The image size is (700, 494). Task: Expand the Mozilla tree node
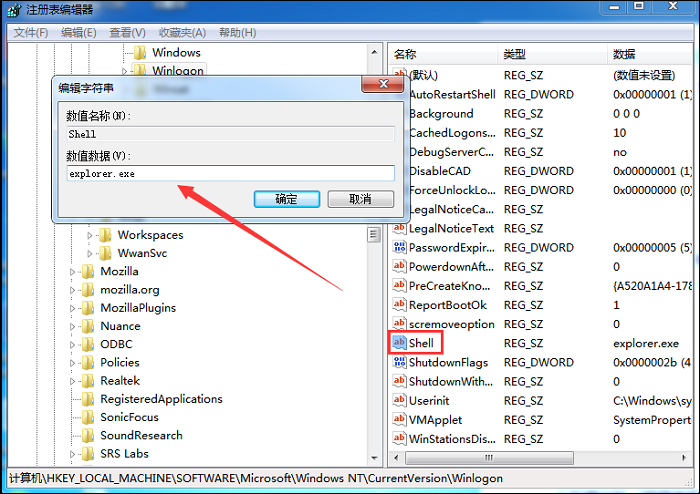point(72,272)
